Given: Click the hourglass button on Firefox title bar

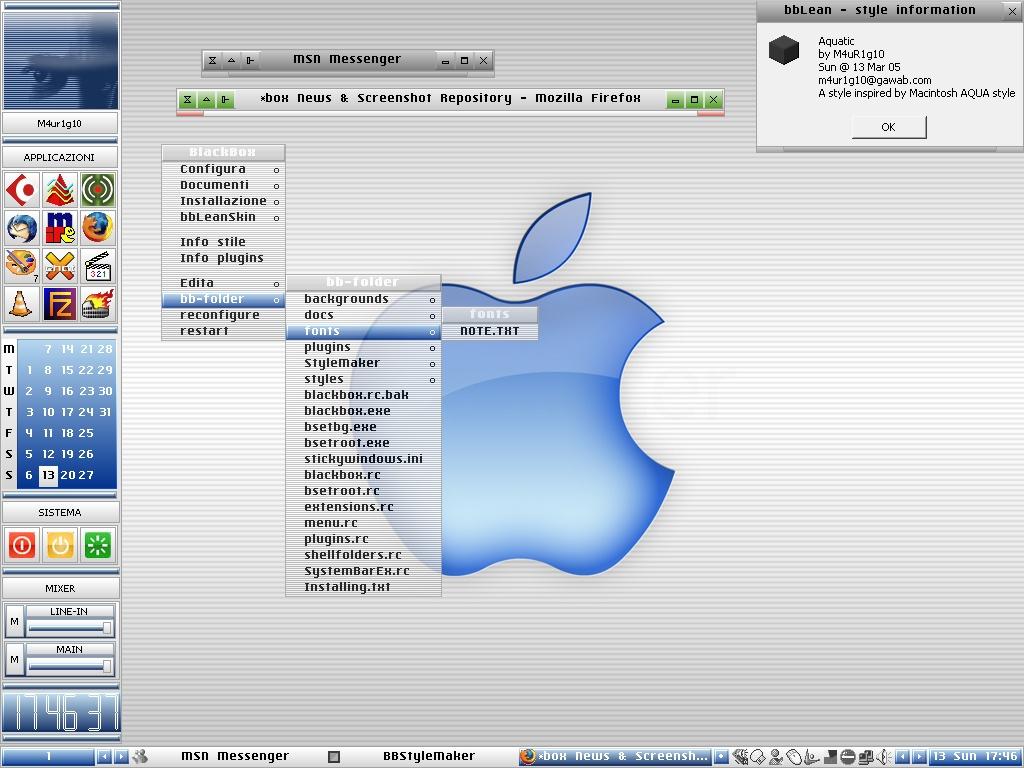Looking at the screenshot, I should click(187, 100).
